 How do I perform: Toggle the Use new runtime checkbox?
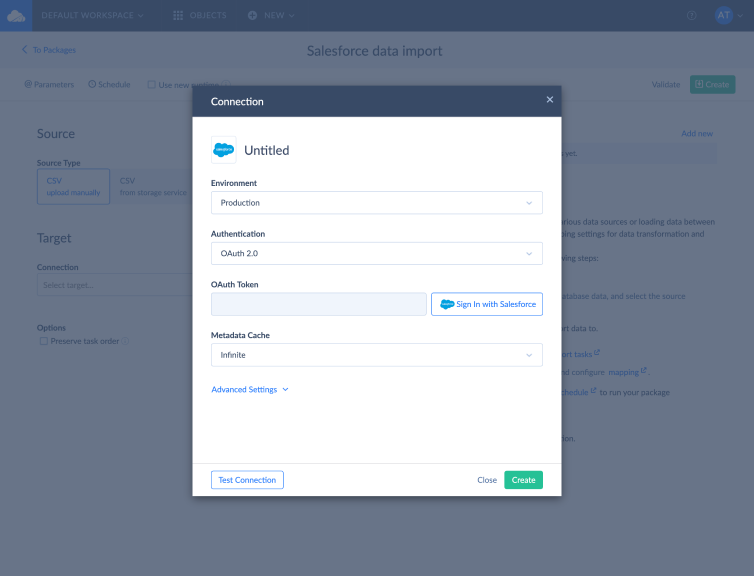coord(151,85)
